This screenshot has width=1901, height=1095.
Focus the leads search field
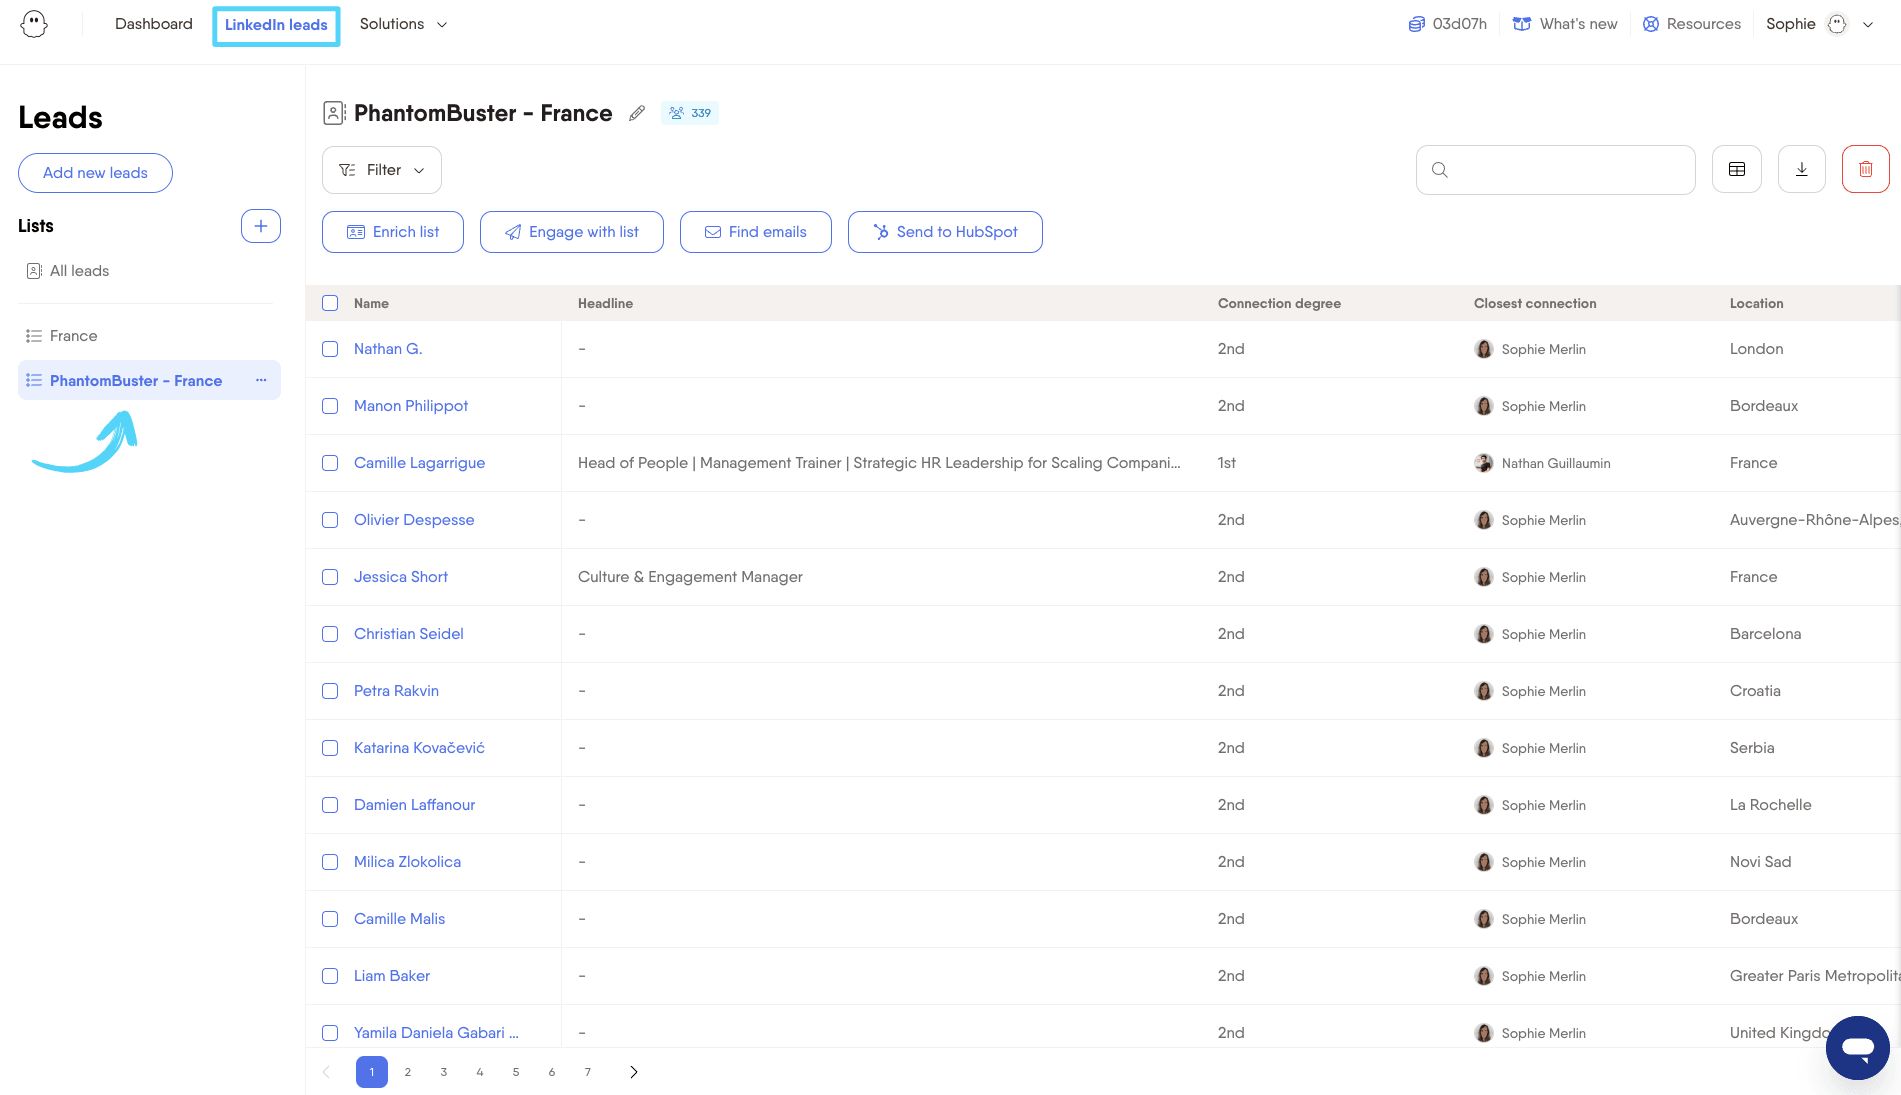pyautogui.click(x=1556, y=170)
